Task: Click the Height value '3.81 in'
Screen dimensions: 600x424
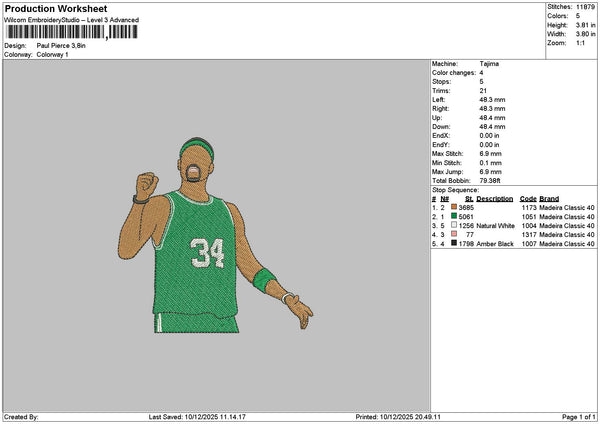Action: coord(585,25)
